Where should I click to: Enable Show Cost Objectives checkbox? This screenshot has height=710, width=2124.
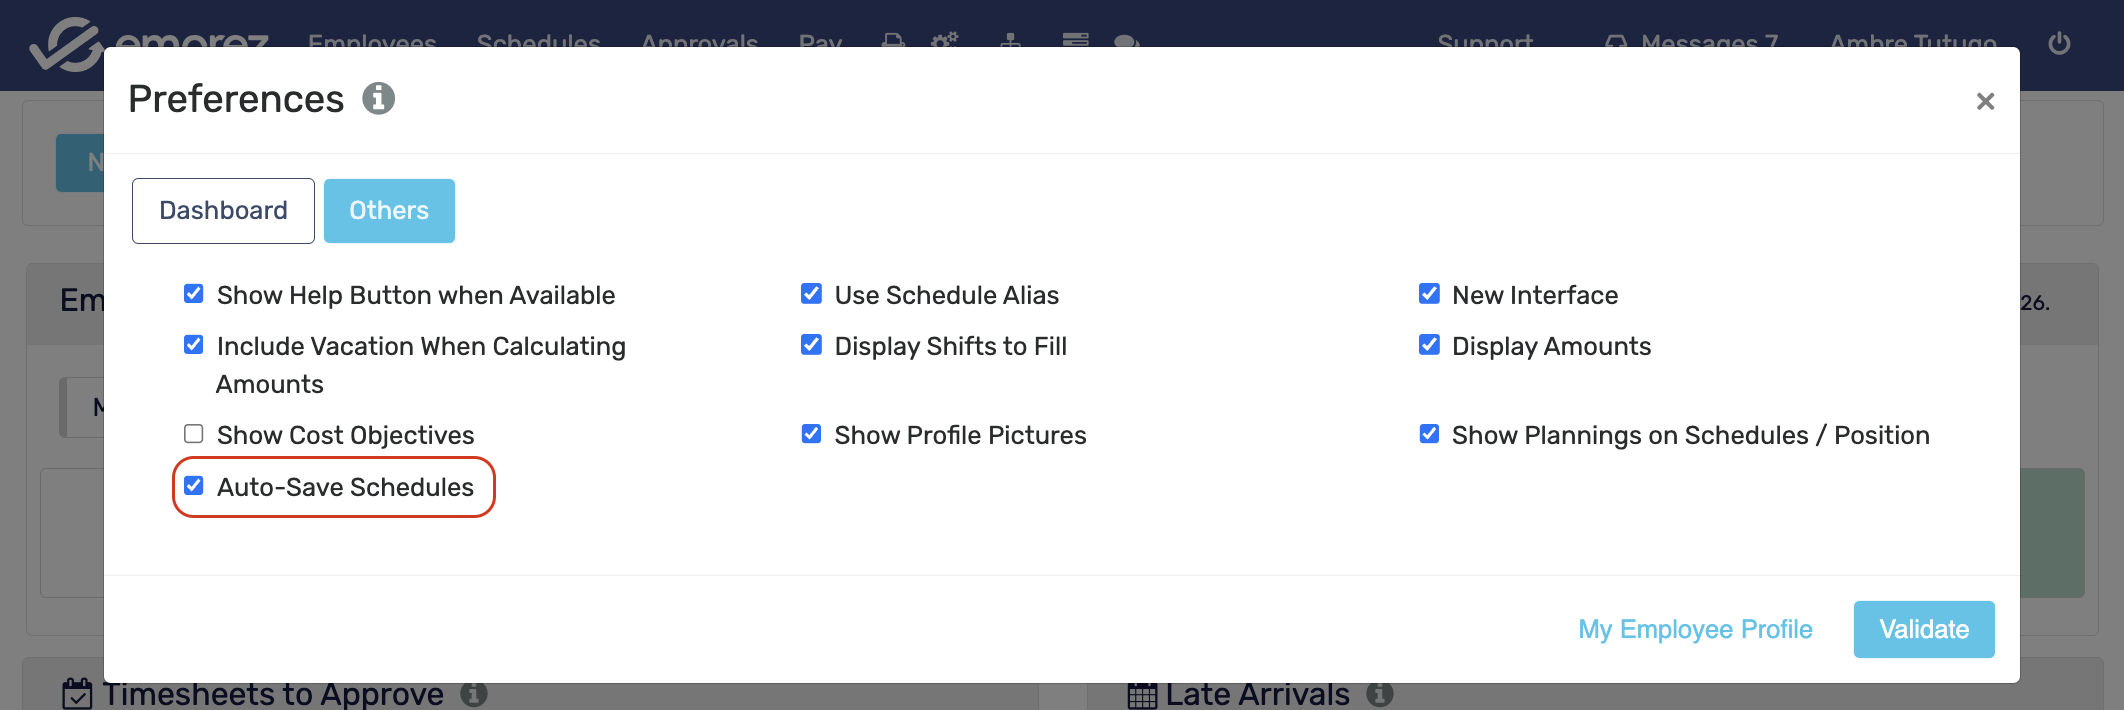click(194, 434)
